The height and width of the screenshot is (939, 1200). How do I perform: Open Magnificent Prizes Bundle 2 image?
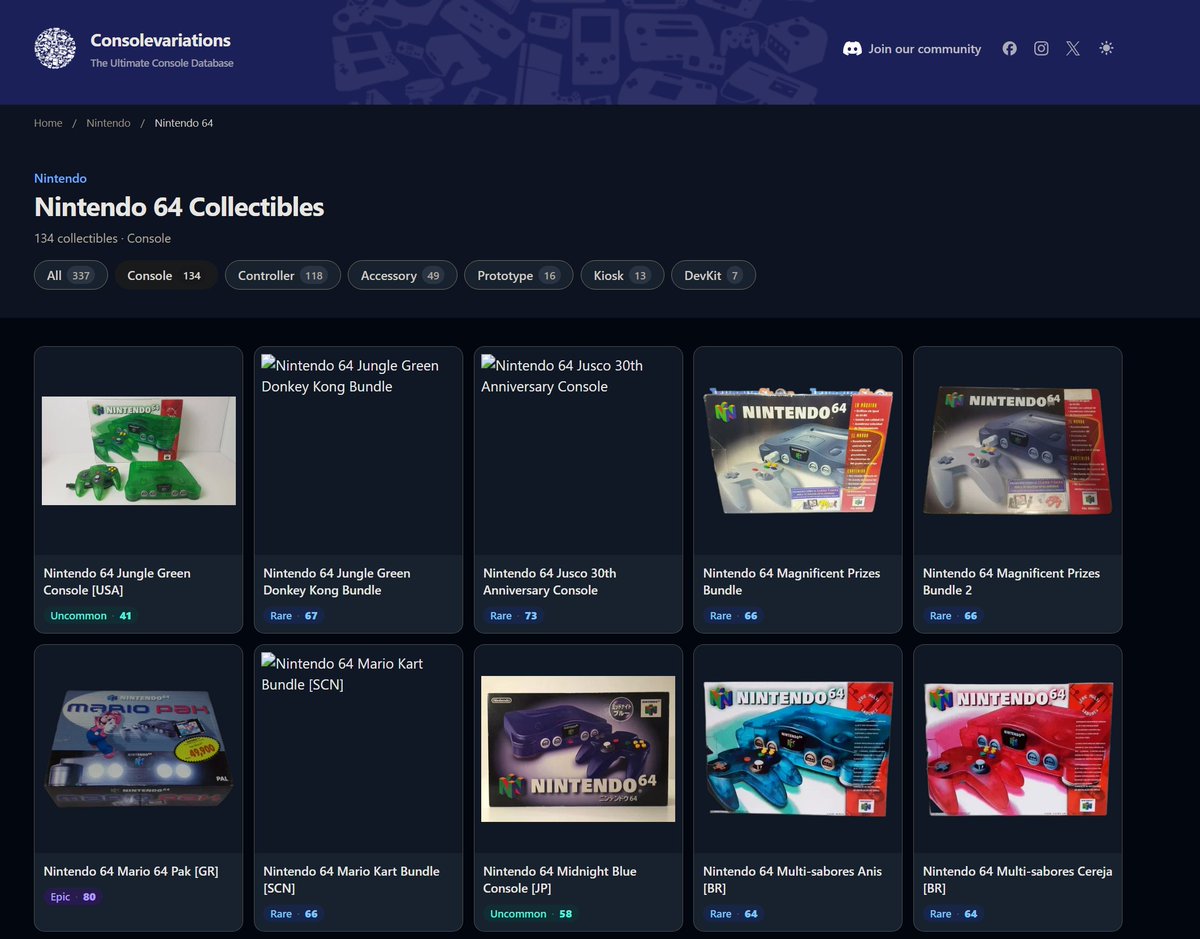tap(1018, 451)
